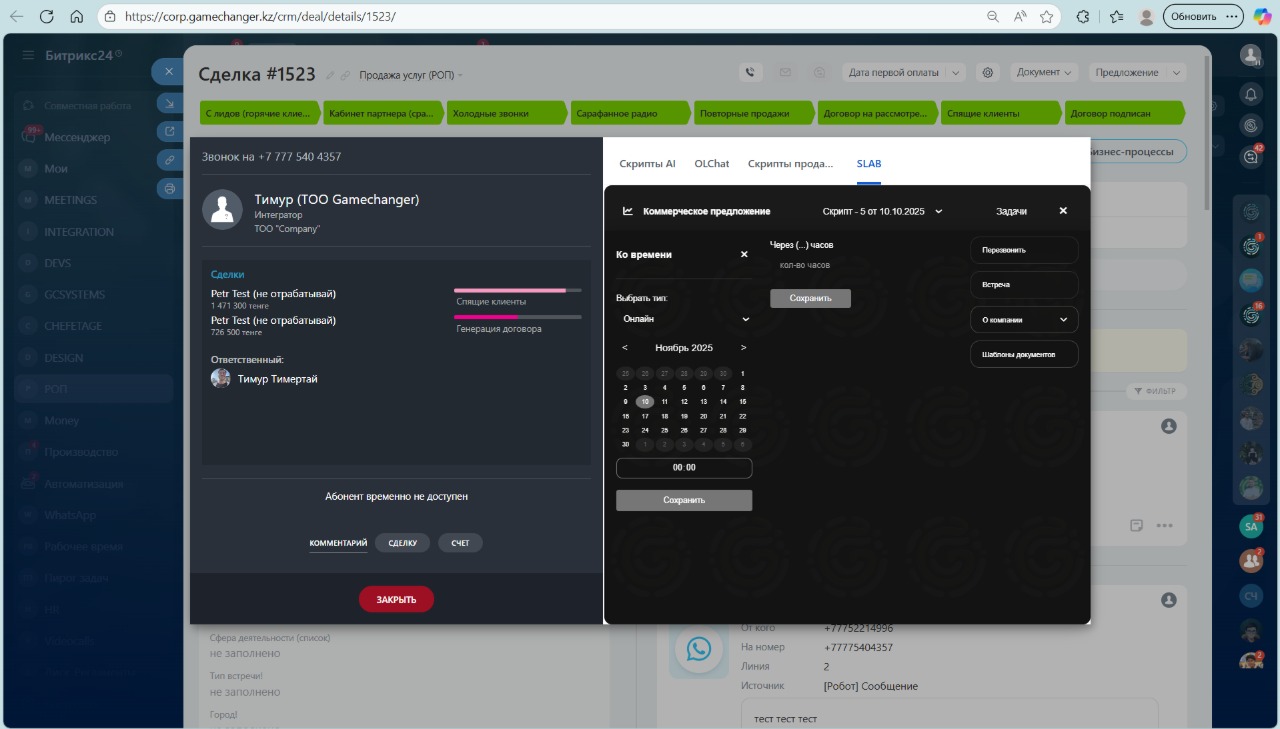This screenshot has height=729, width=1280.
Task: Click the print icon on left slider panel
Action: point(170,188)
